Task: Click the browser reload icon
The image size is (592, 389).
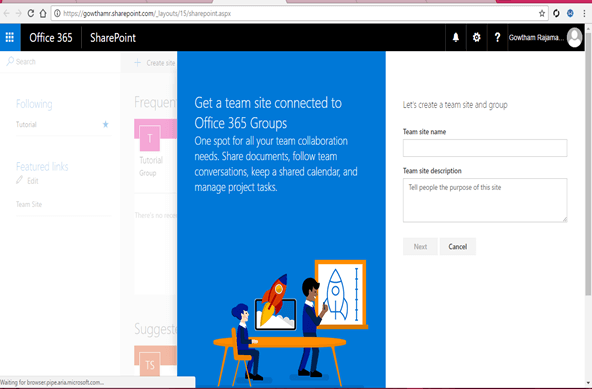Action: [31, 14]
